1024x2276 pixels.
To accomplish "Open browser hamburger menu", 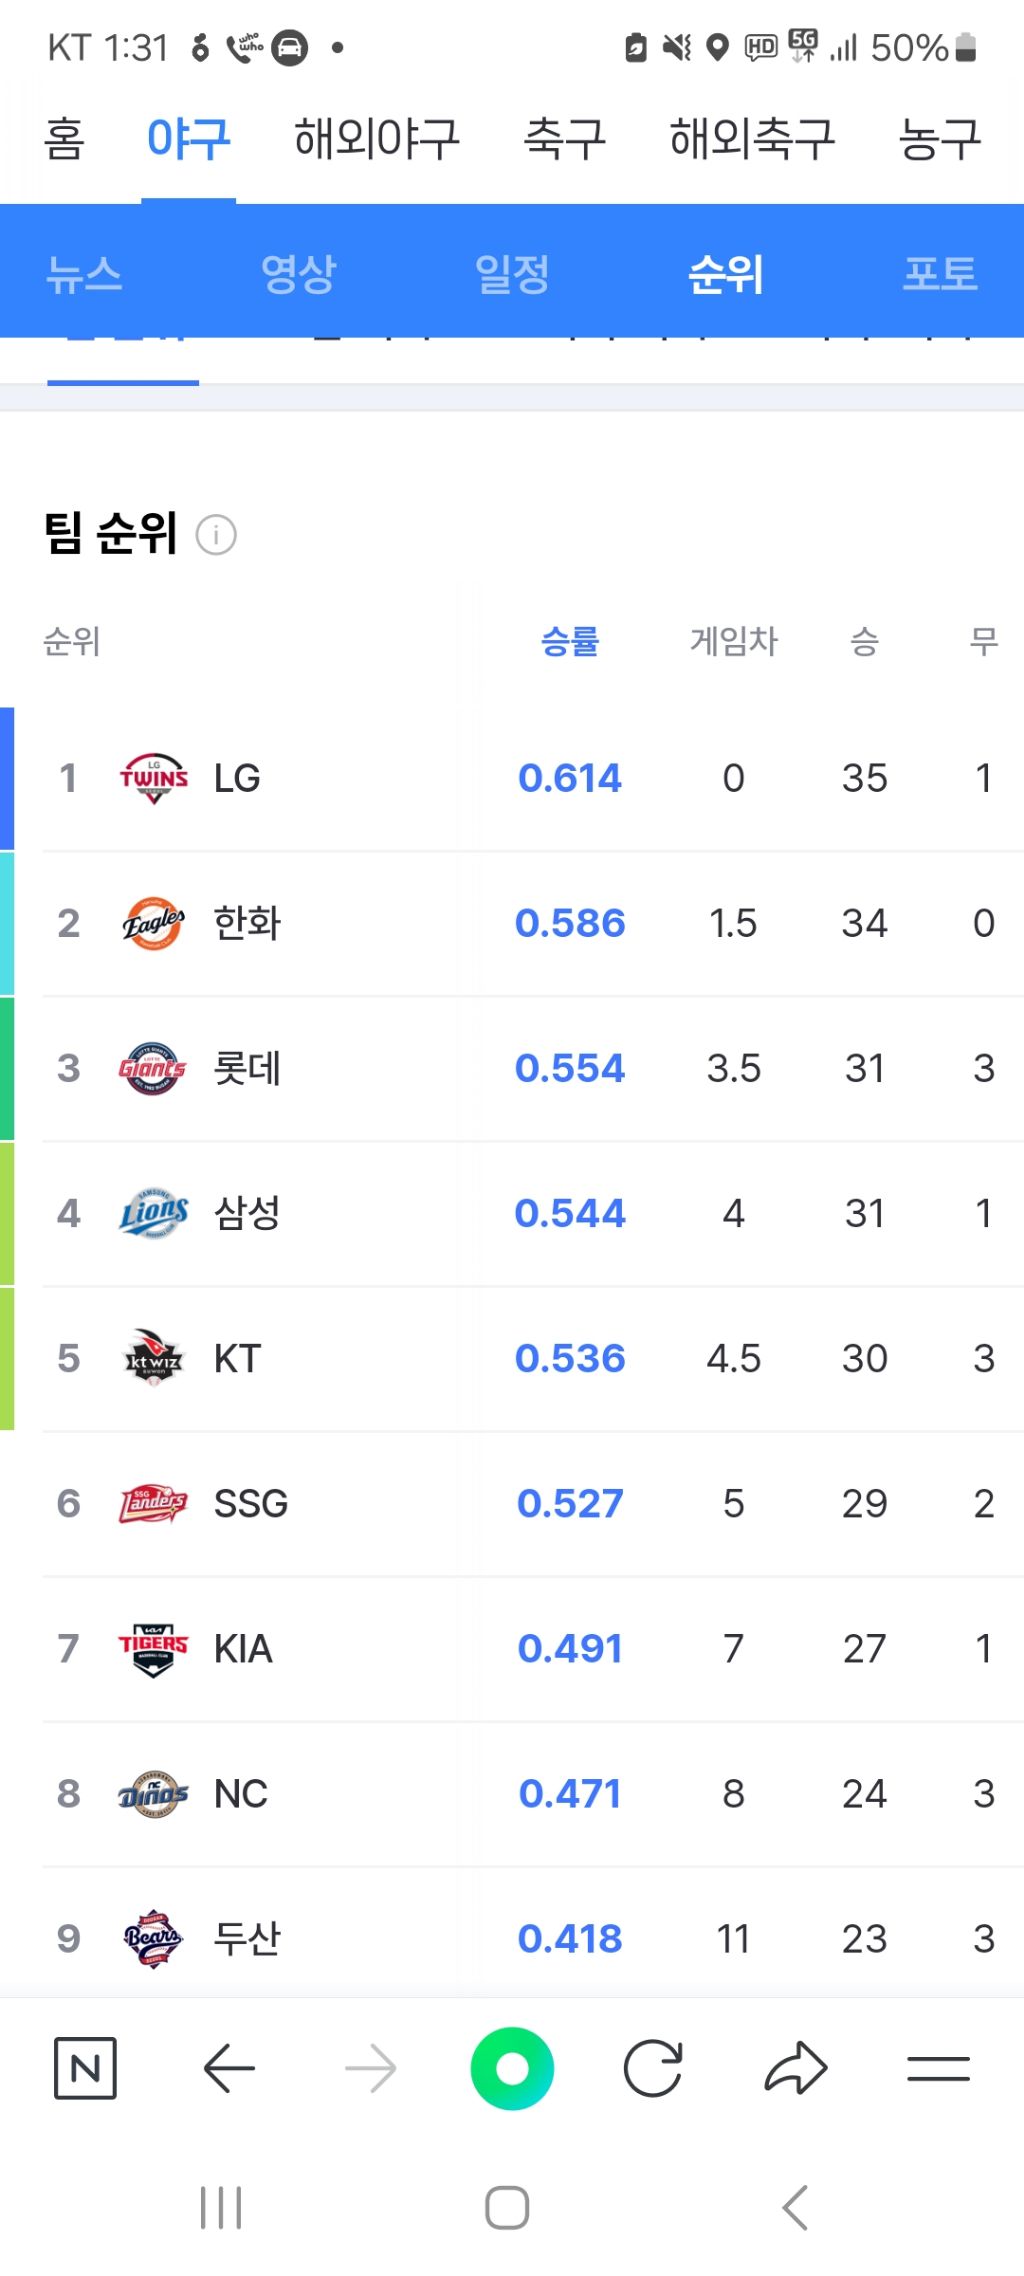I will (938, 2068).
